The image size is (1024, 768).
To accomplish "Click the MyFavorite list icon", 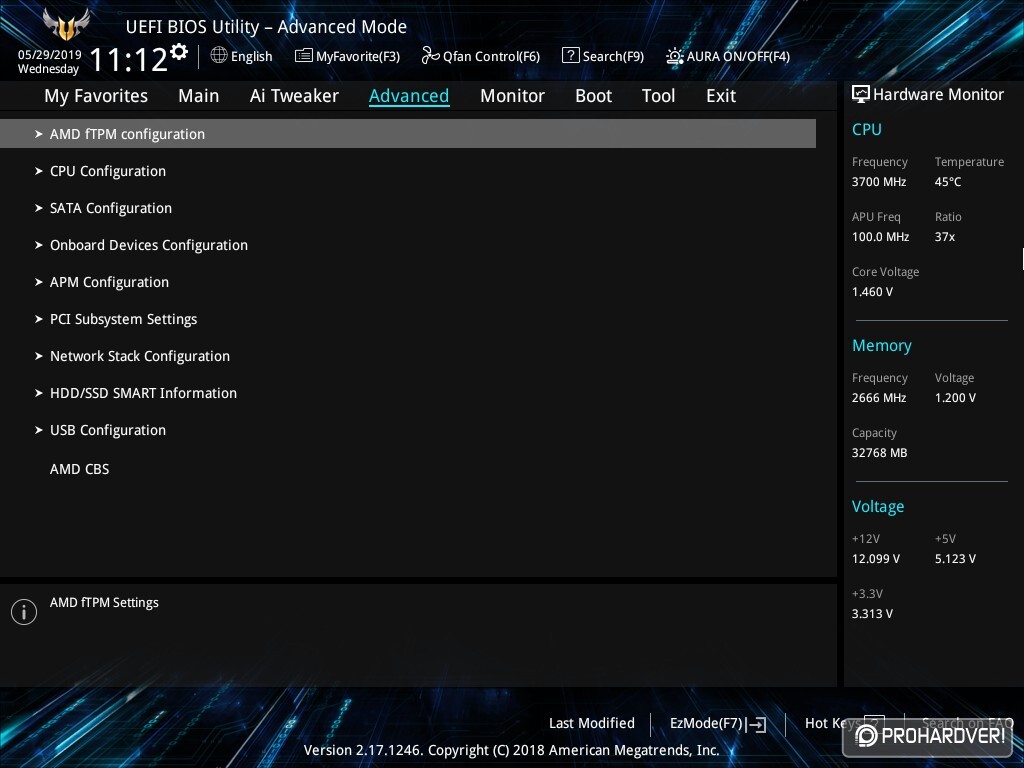I will point(303,56).
